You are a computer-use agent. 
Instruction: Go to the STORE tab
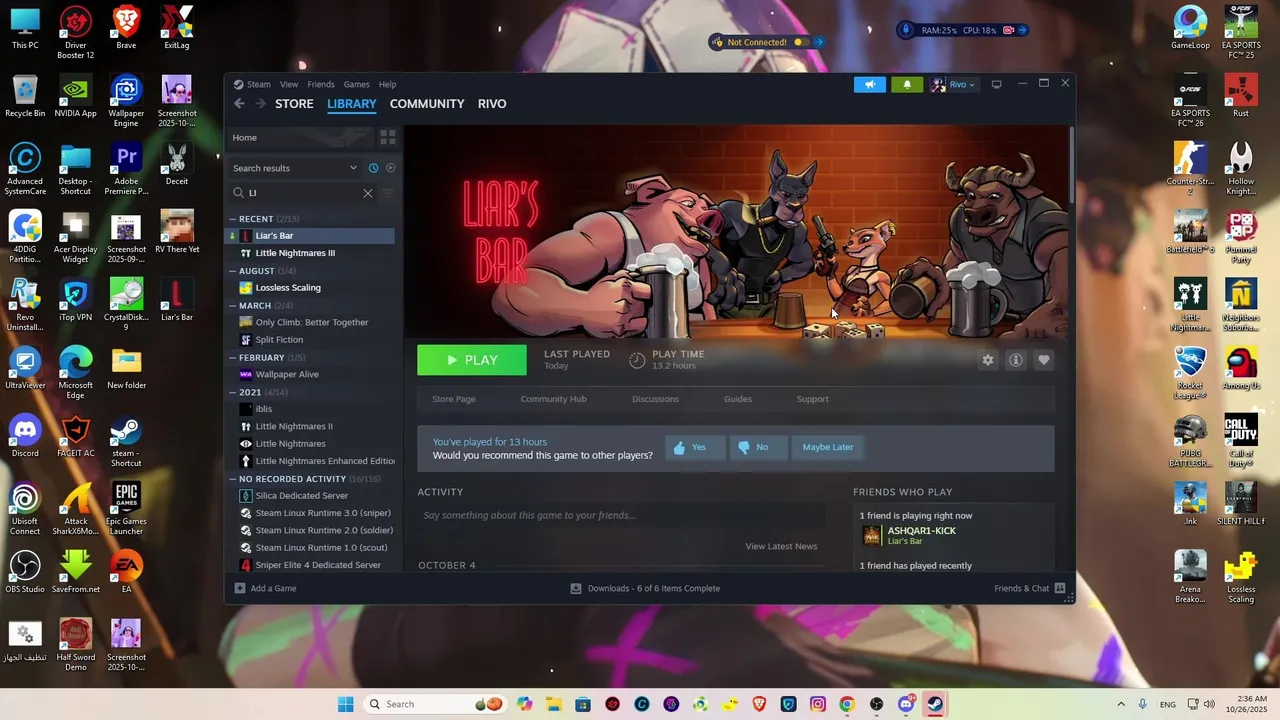(294, 103)
